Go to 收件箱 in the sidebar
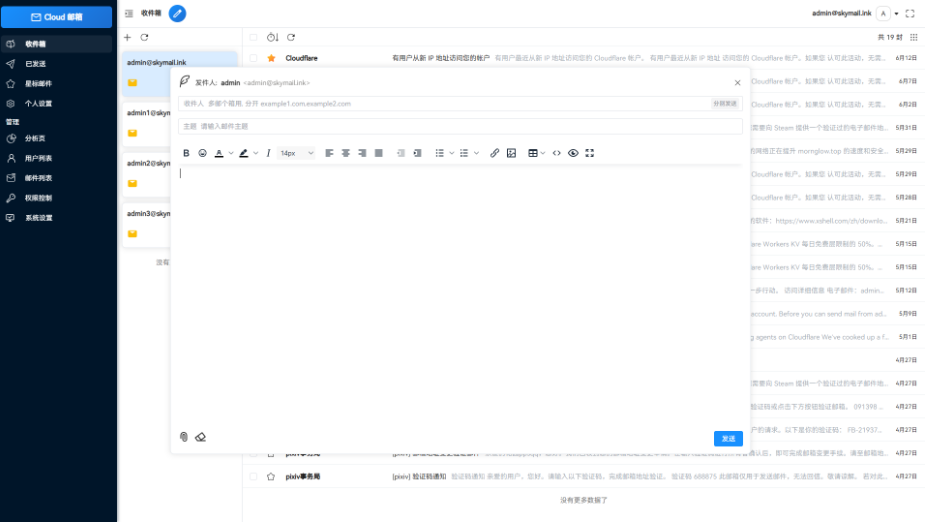 [x=57, y=44]
